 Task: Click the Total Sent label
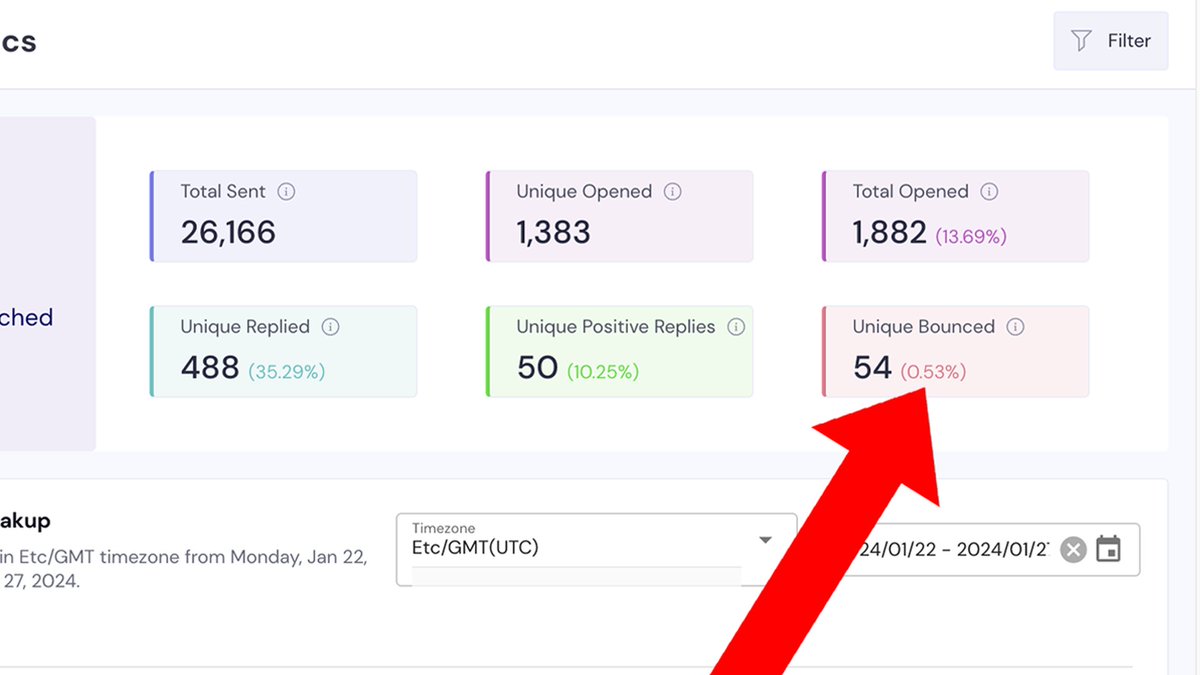[x=223, y=191]
